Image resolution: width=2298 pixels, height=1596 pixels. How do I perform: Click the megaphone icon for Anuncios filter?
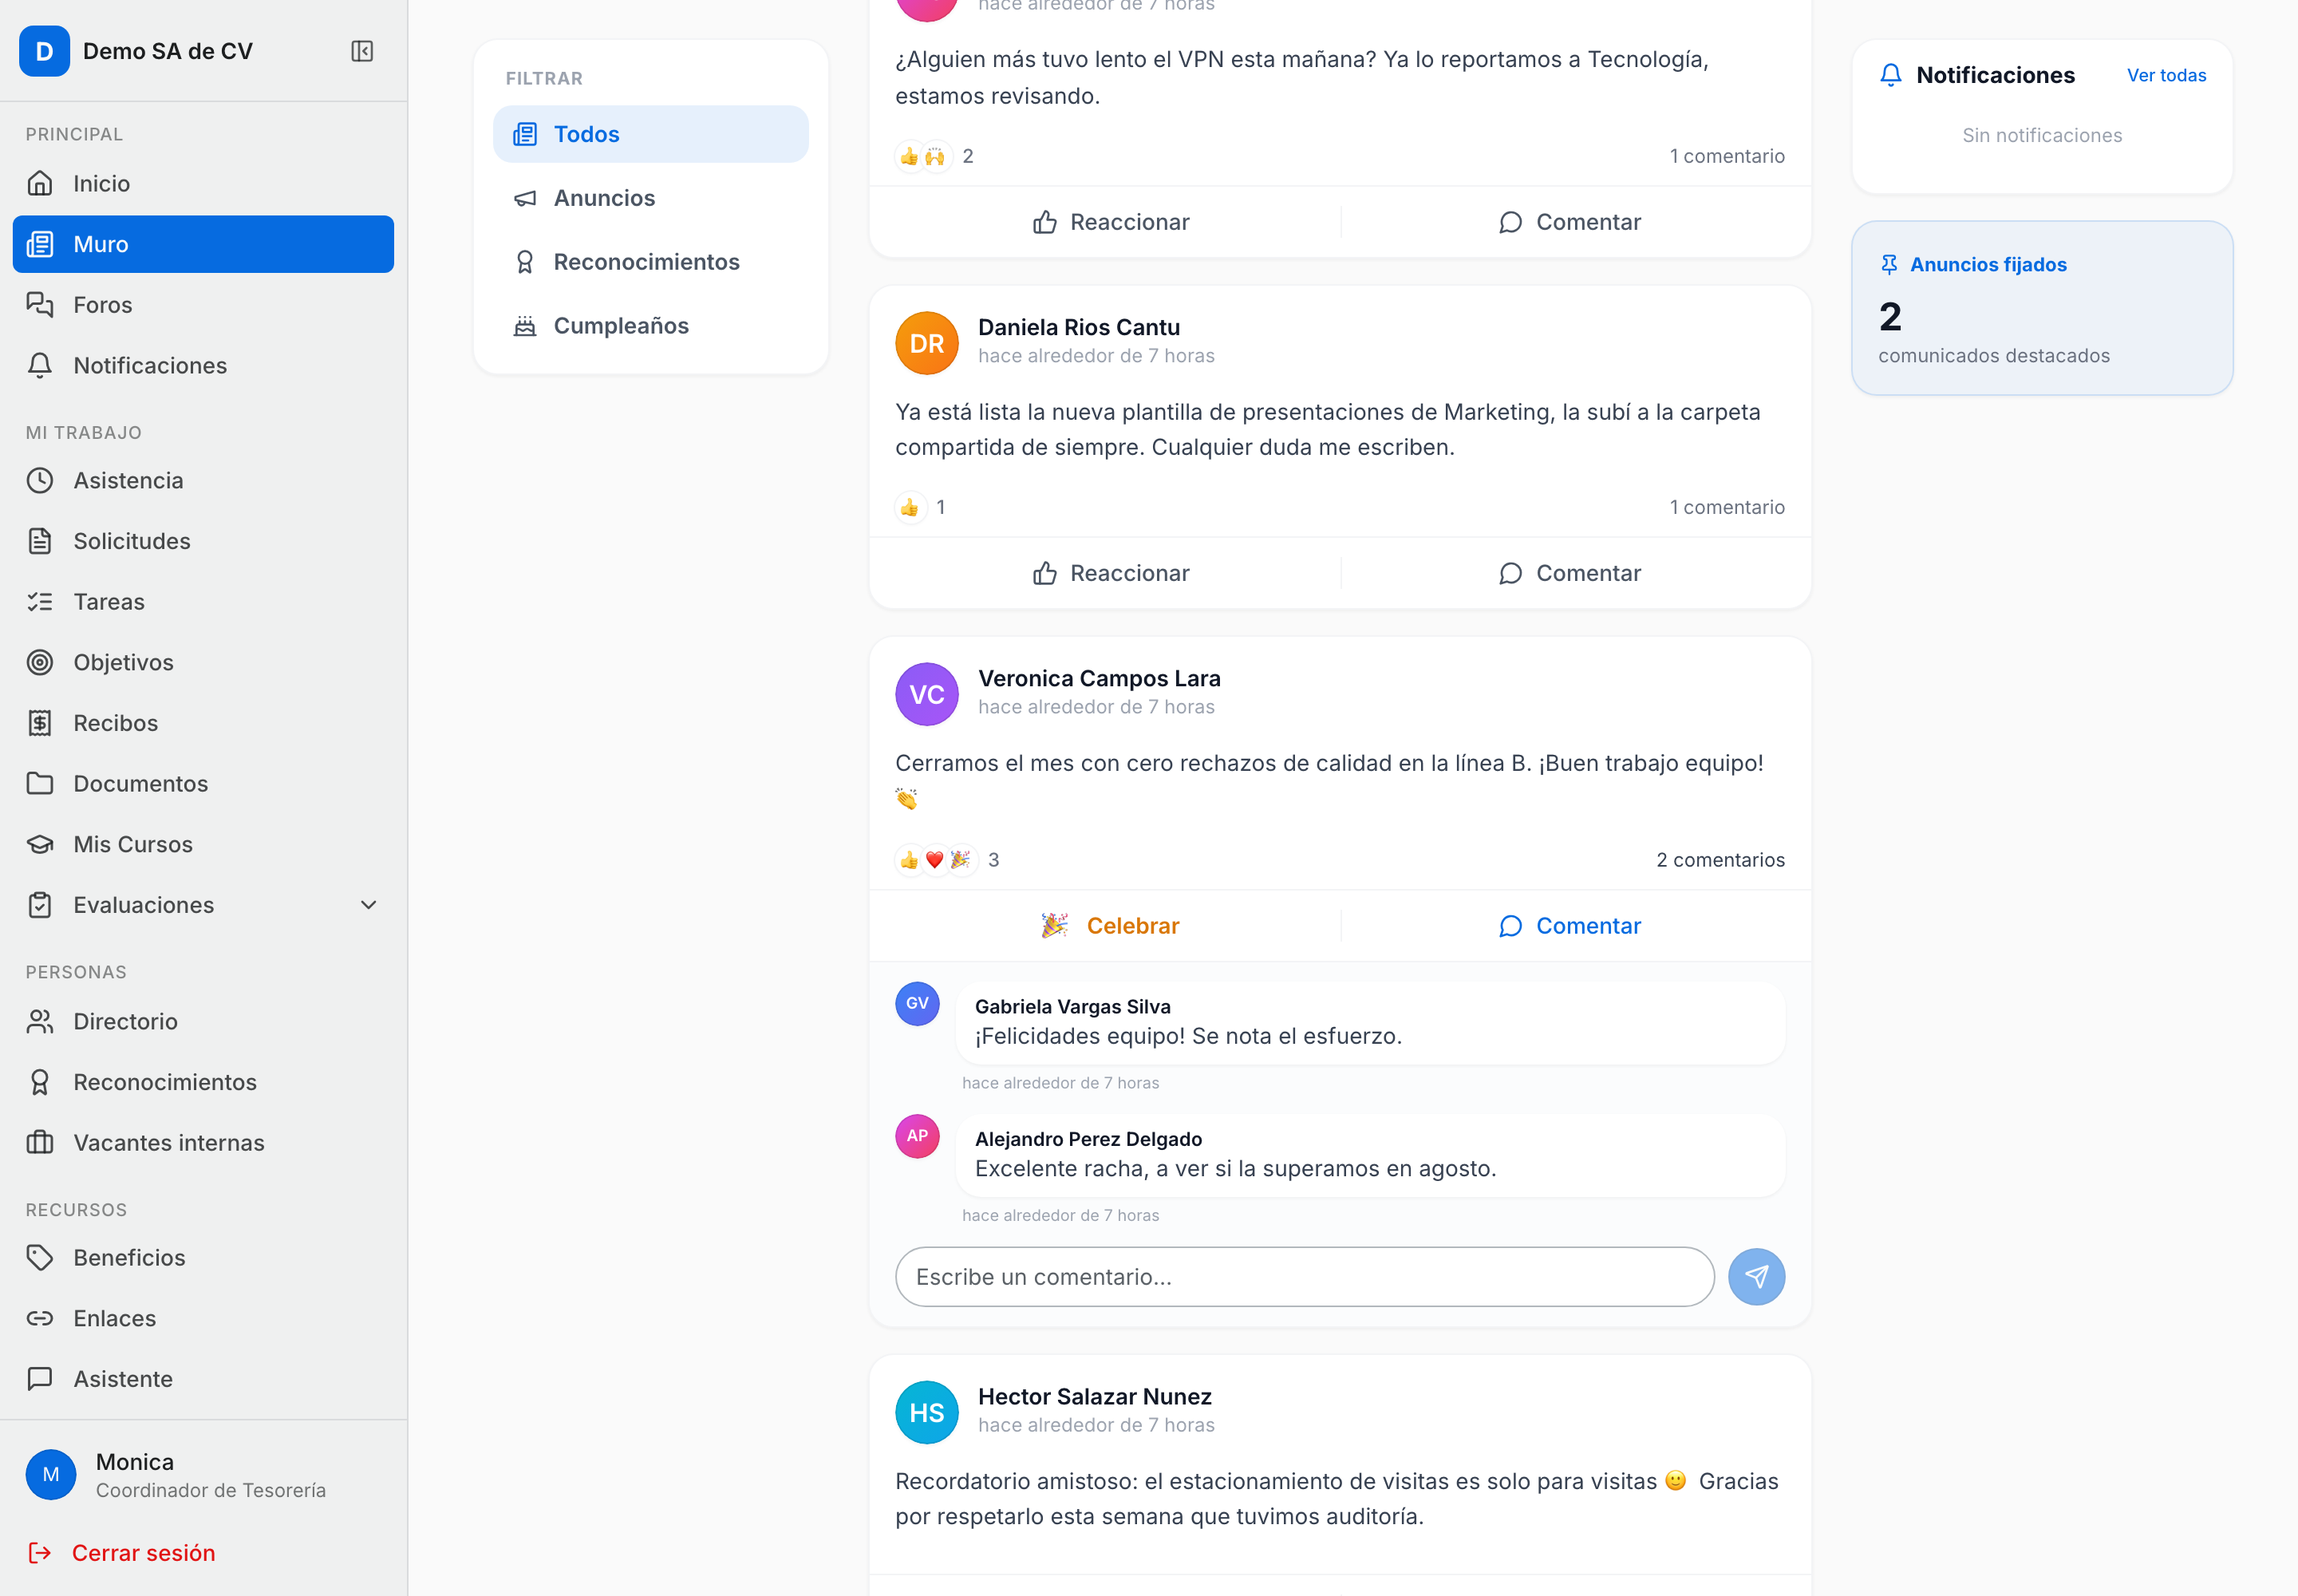525,198
